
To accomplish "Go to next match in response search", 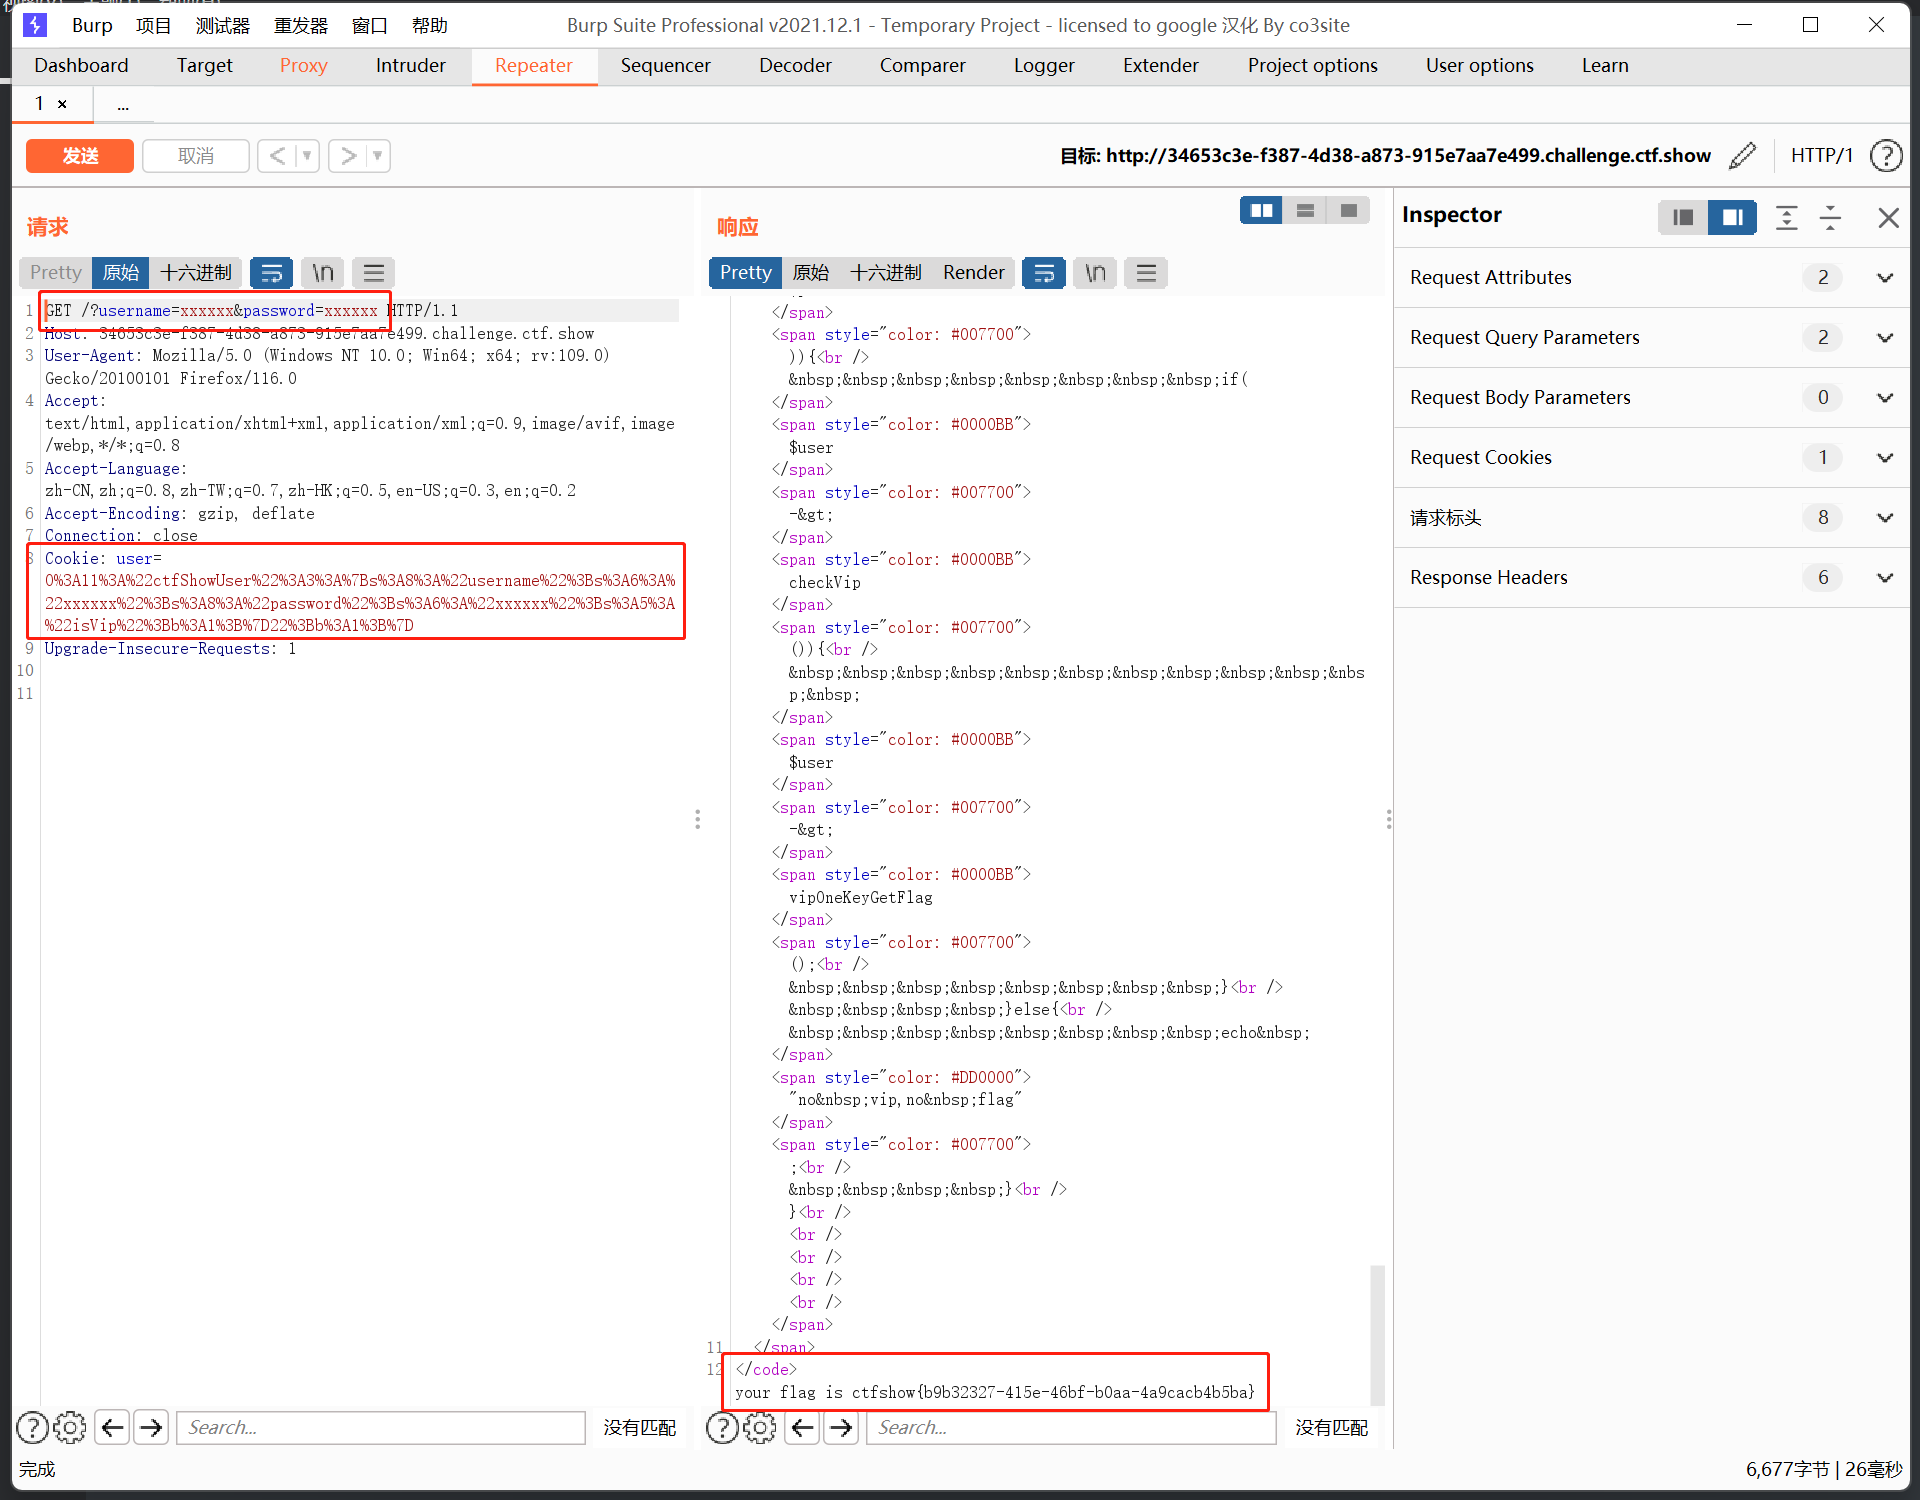I will [841, 1427].
